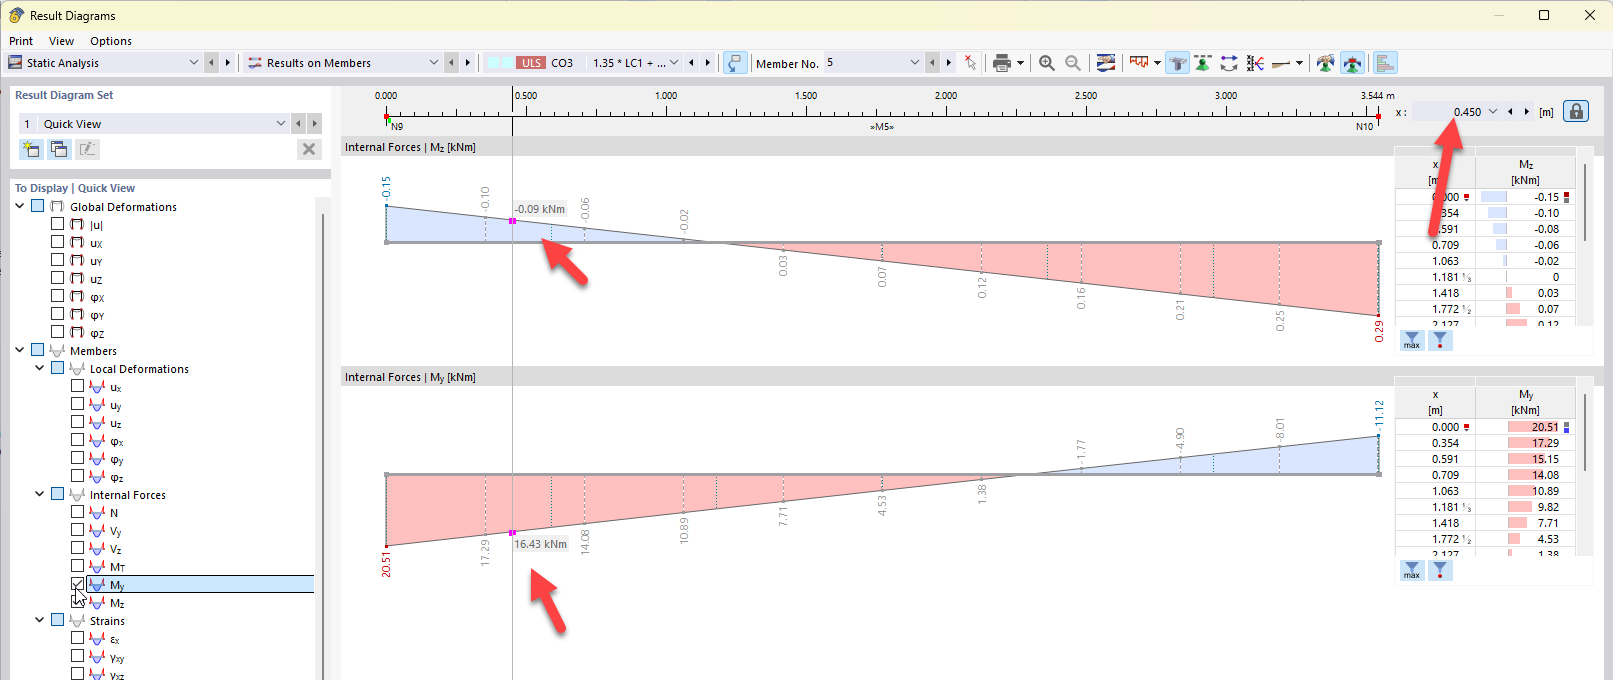1613x680 pixels.
Task: Toggle the lock icon beside x position
Action: pyautogui.click(x=1576, y=111)
